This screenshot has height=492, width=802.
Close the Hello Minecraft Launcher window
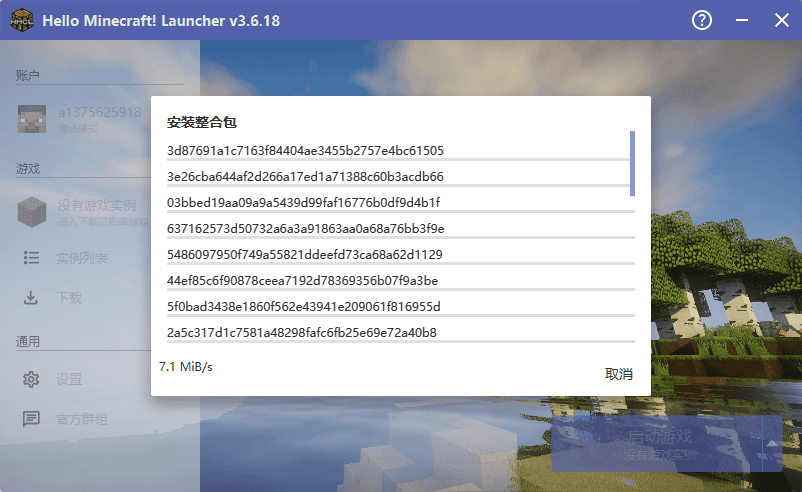tap(781, 20)
